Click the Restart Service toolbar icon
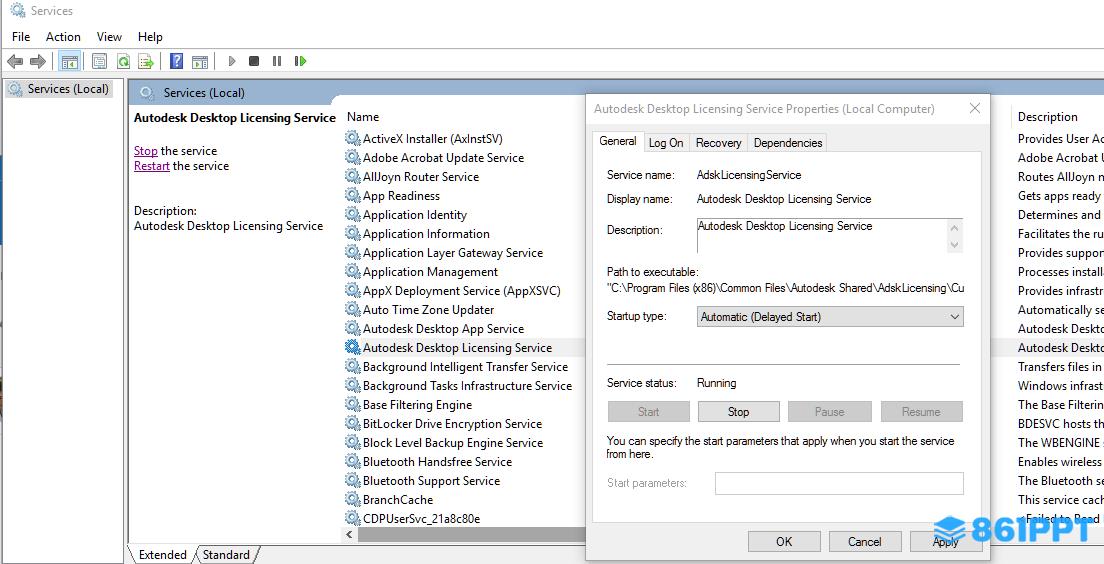 coord(301,61)
